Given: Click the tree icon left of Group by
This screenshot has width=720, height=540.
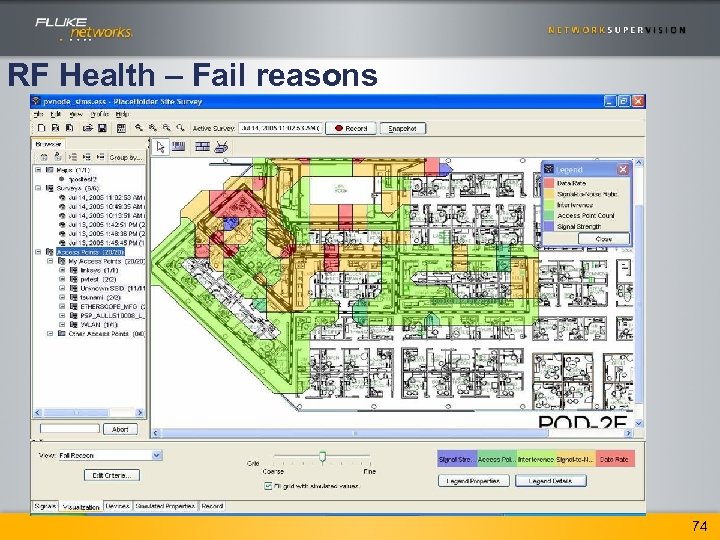Looking at the screenshot, I should point(101,157).
